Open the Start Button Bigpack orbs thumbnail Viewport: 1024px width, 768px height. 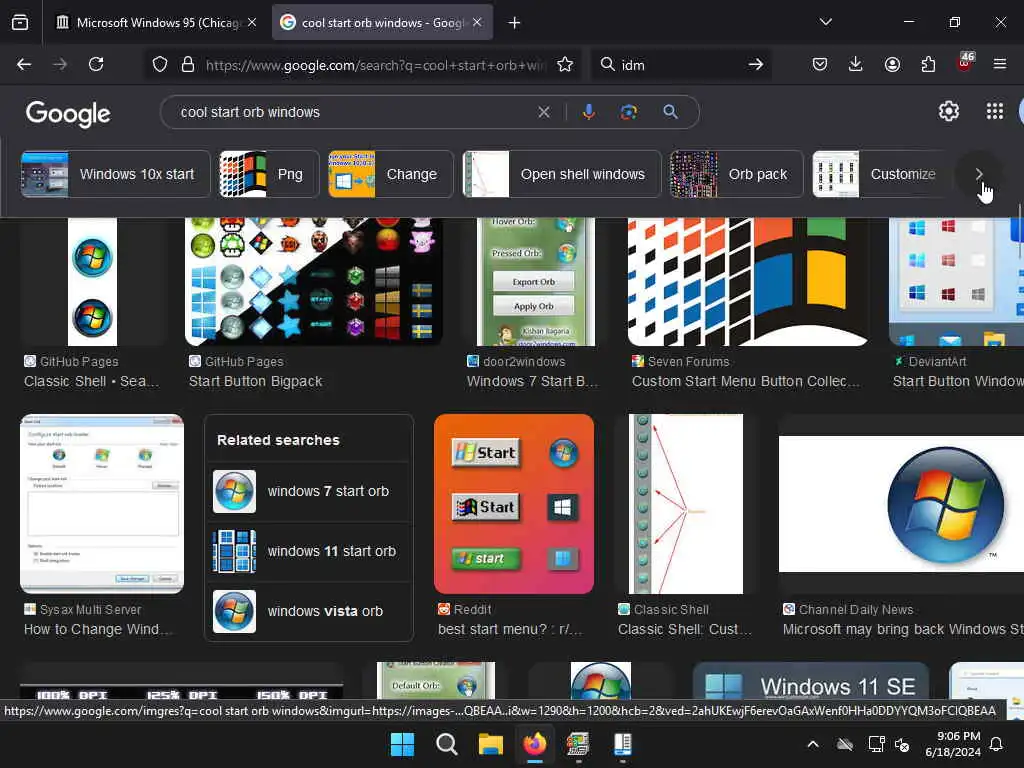click(x=314, y=281)
